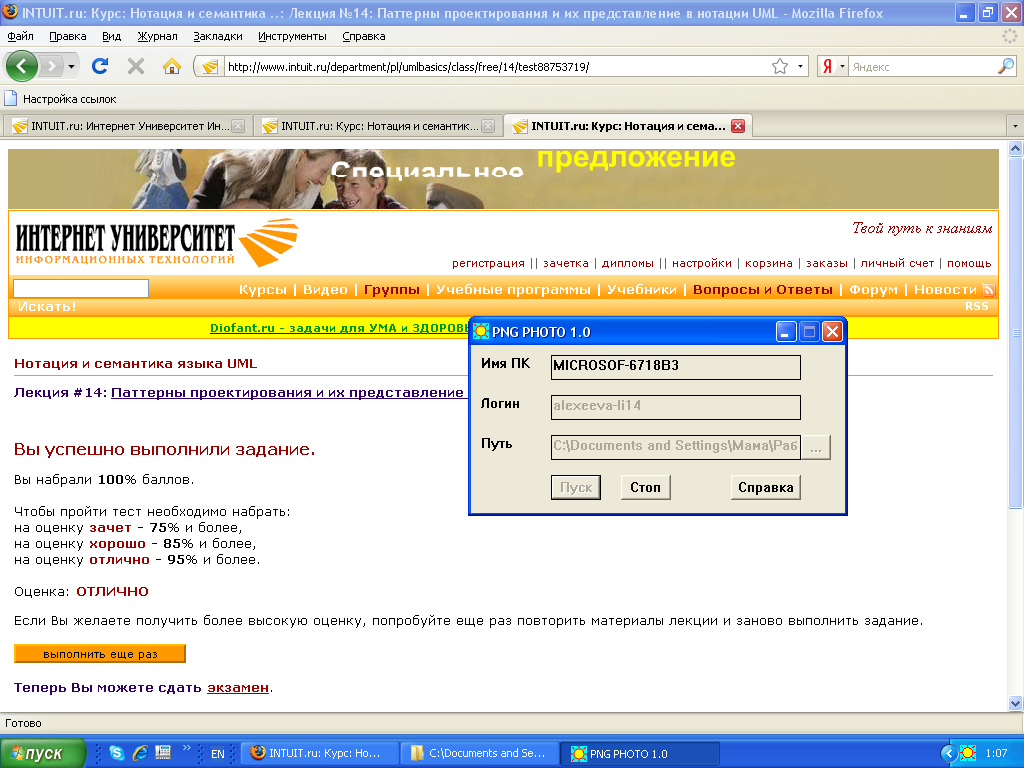Click the Stop loading X icon

pos(136,66)
